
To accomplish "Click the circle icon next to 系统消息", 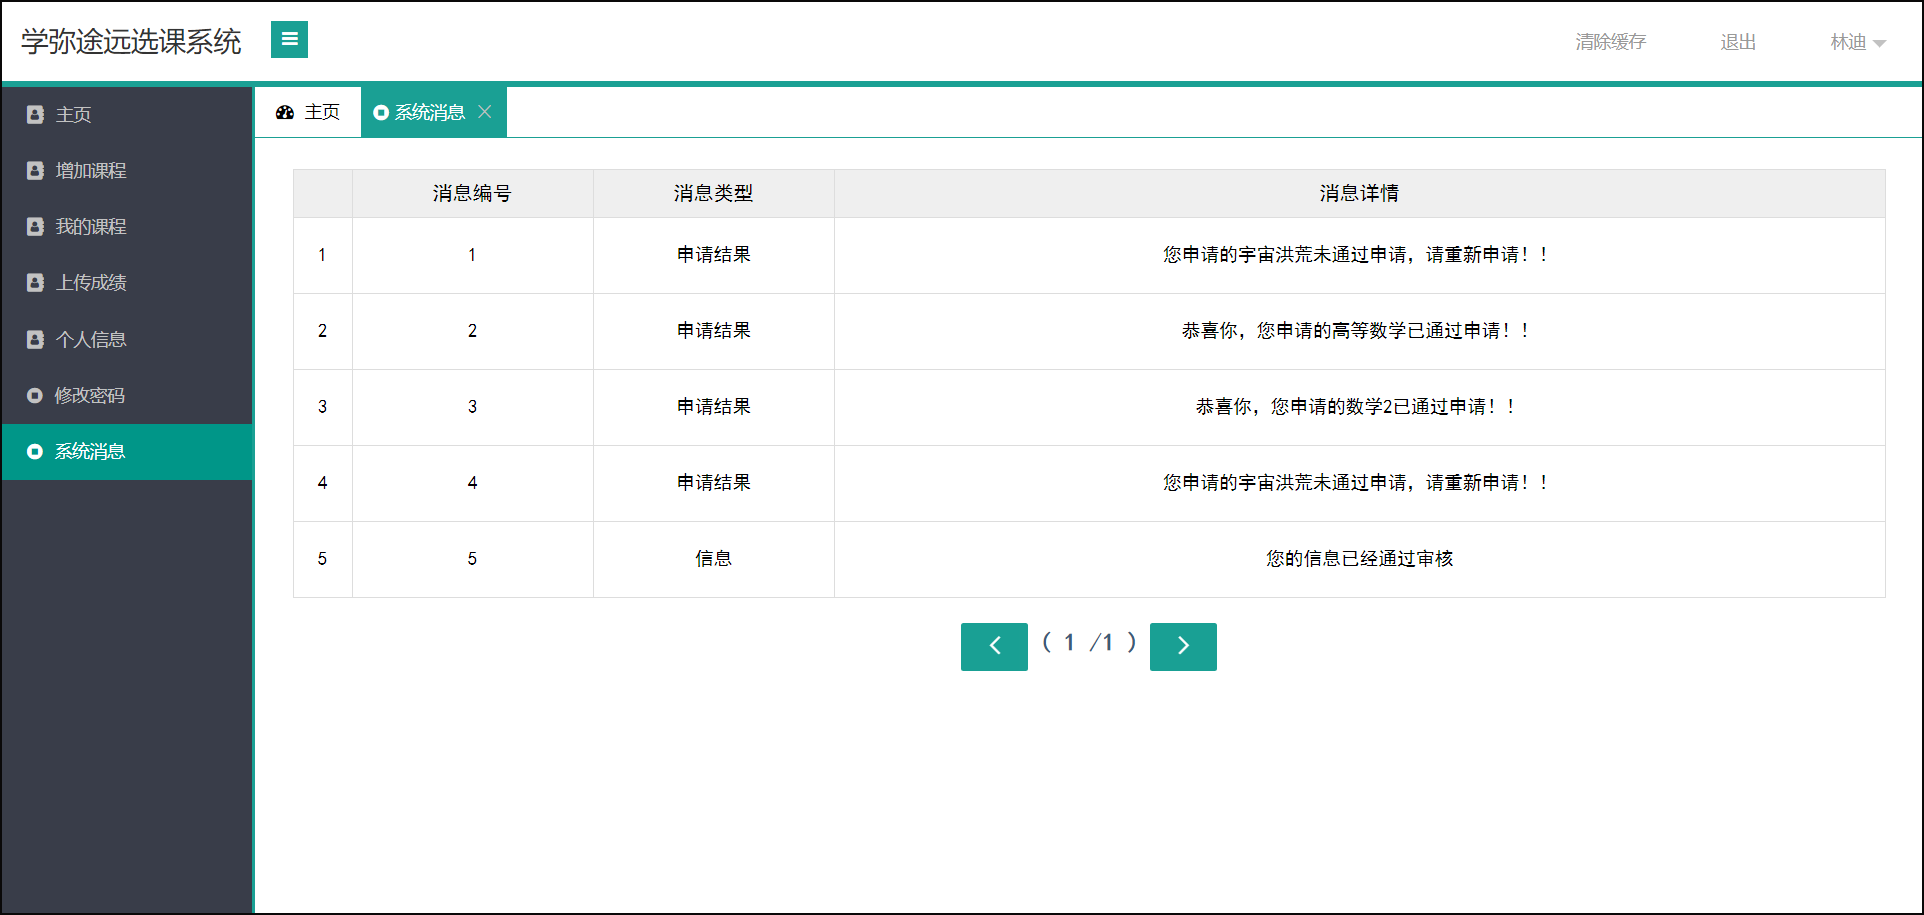I will coord(34,451).
